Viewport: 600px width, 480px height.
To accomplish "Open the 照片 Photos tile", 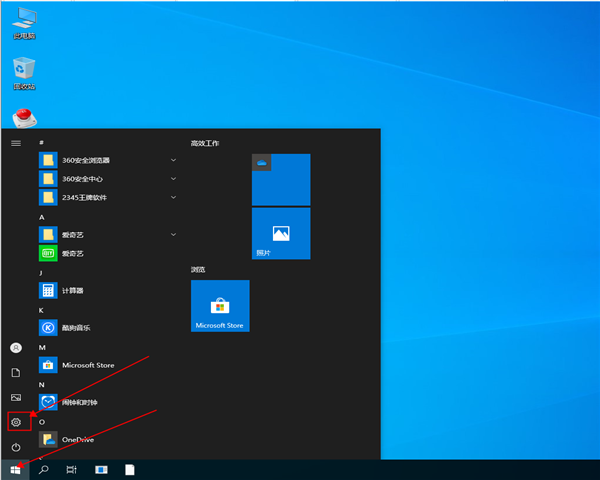I will (281, 233).
